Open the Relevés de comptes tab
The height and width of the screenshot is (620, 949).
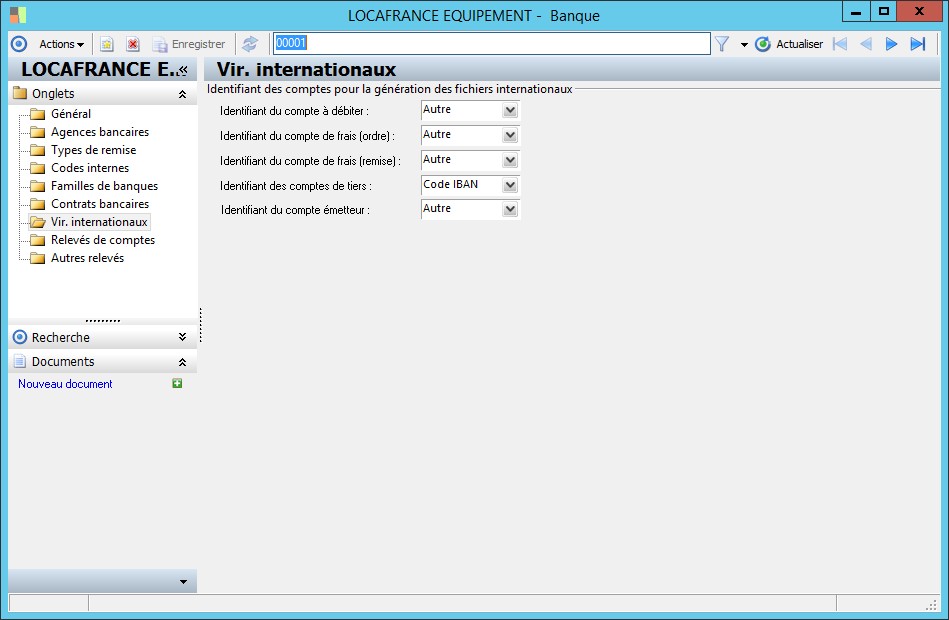click(103, 240)
